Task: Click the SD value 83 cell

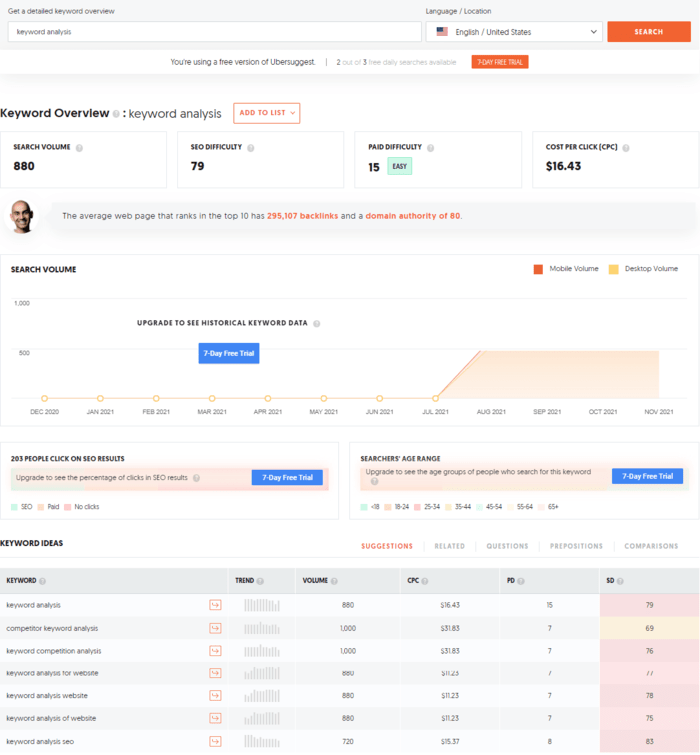Action: pyautogui.click(x=649, y=741)
